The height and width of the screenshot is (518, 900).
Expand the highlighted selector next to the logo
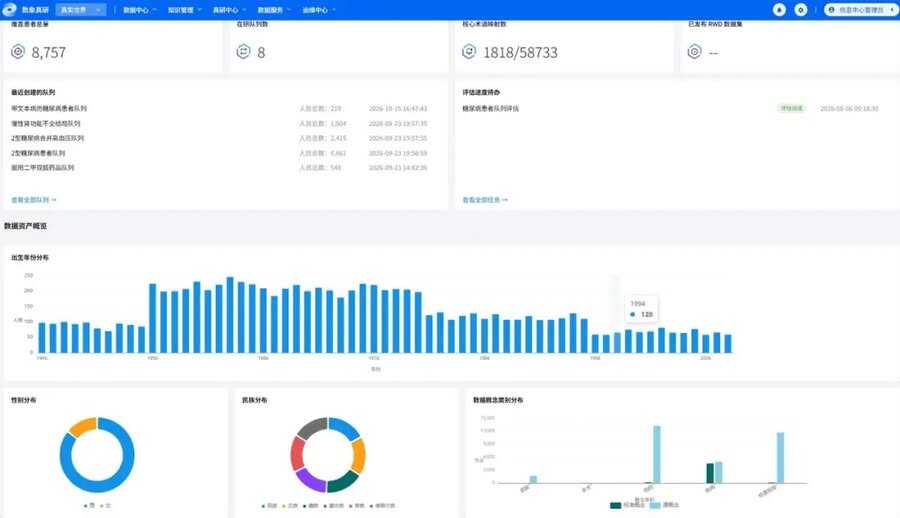[80, 10]
